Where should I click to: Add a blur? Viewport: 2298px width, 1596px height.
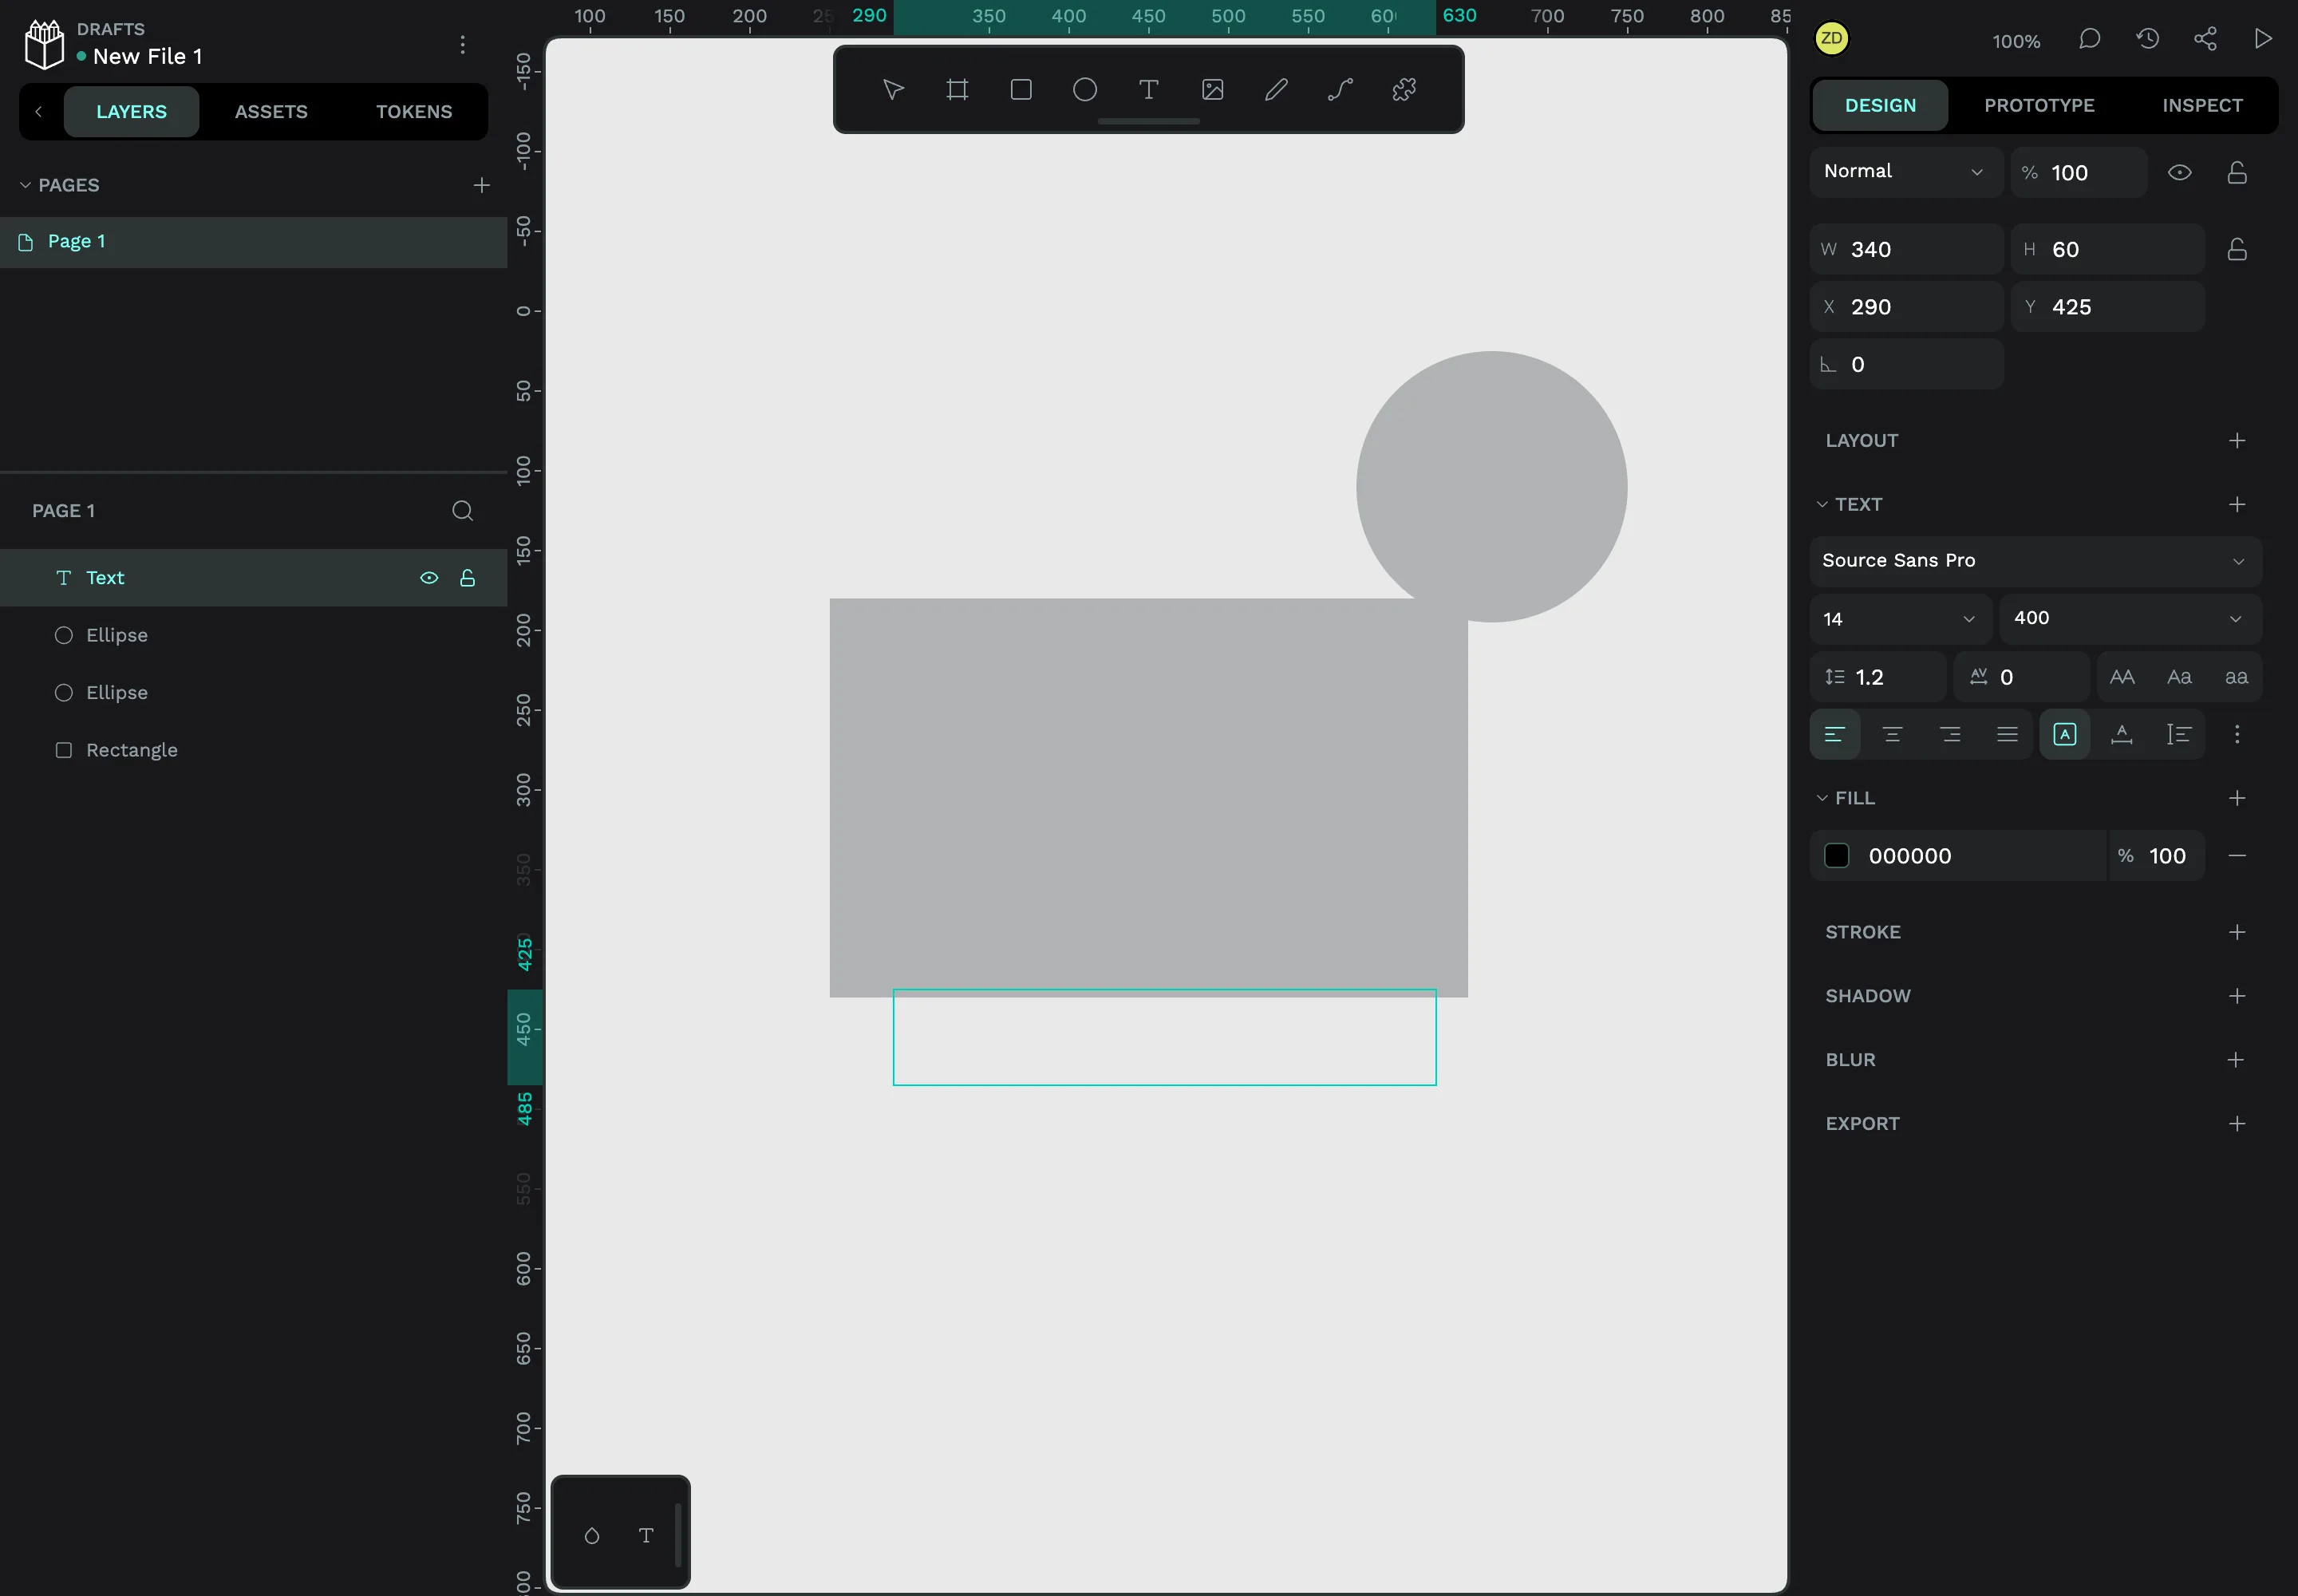(x=2237, y=1060)
